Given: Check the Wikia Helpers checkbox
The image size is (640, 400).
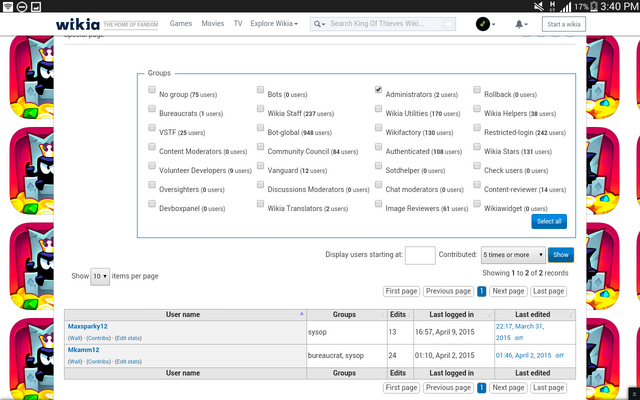Looking at the screenshot, I should pyautogui.click(x=477, y=109).
